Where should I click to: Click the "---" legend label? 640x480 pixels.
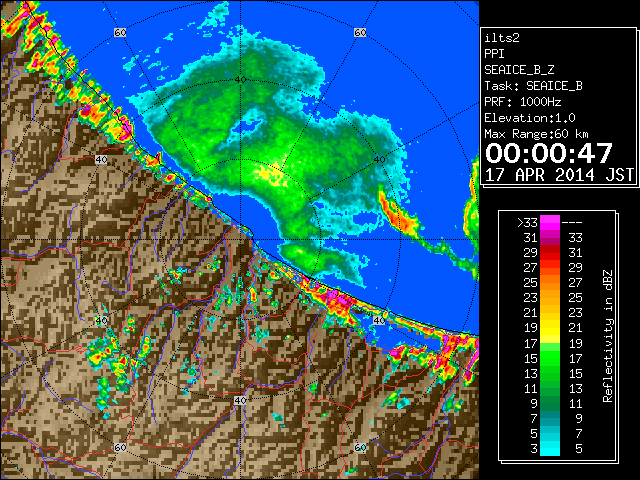(x=572, y=223)
